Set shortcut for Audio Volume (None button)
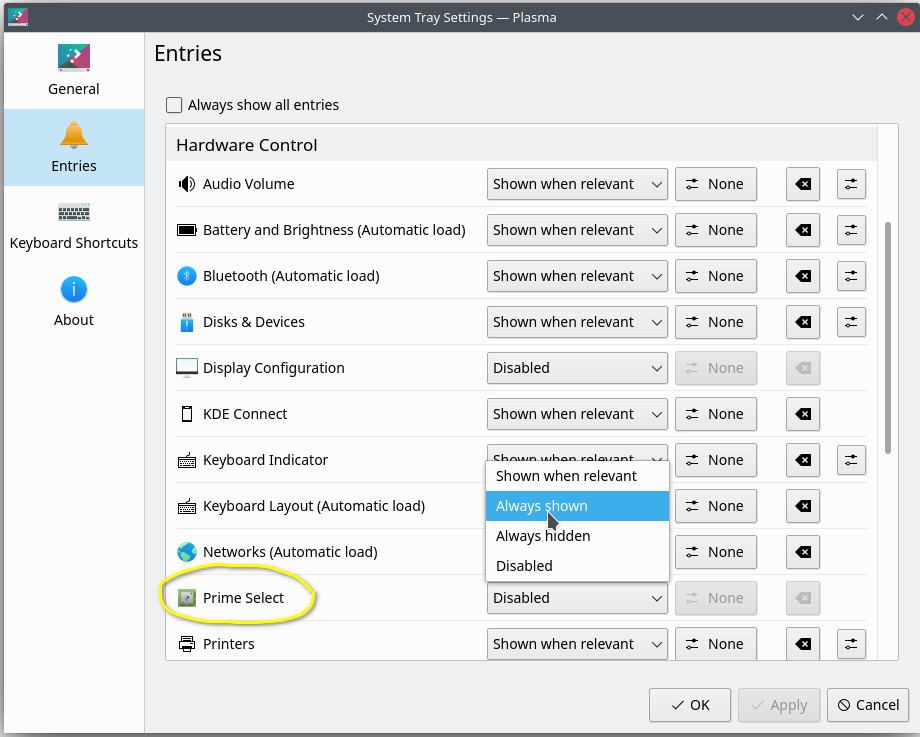Image resolution: width=920 pixels, height=737 pixels. [716, 184]
